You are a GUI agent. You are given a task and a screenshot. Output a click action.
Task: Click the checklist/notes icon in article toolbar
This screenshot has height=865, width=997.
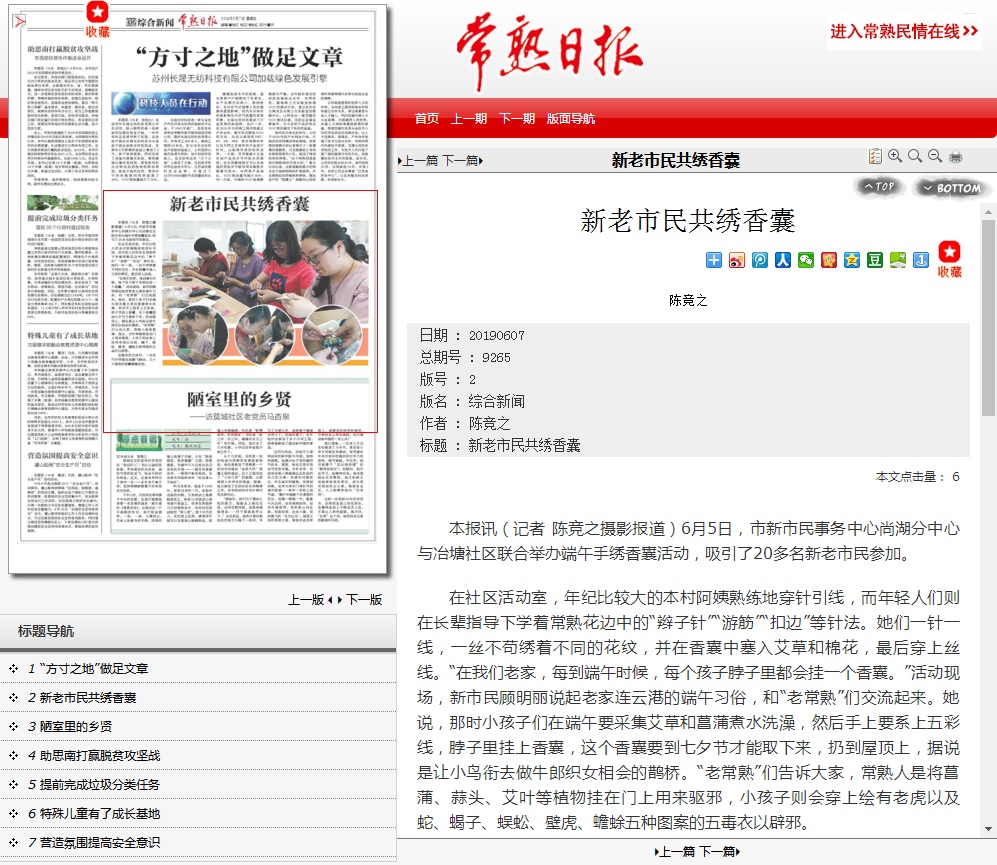(875, 156)
